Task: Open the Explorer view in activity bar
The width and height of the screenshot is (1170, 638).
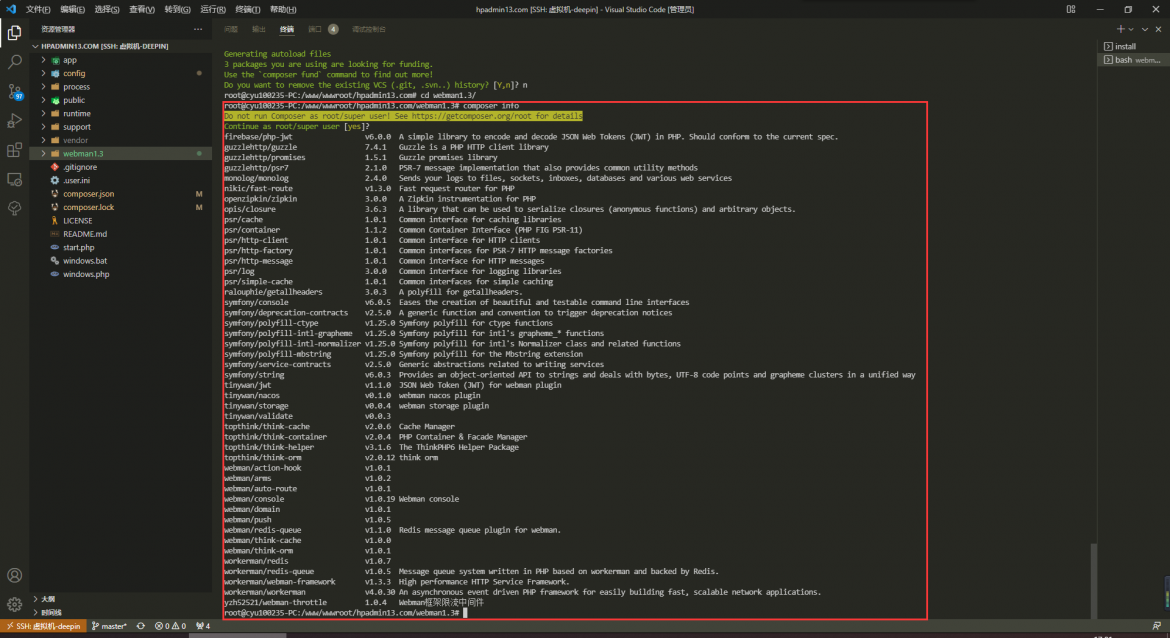Action: click(14, 33)
